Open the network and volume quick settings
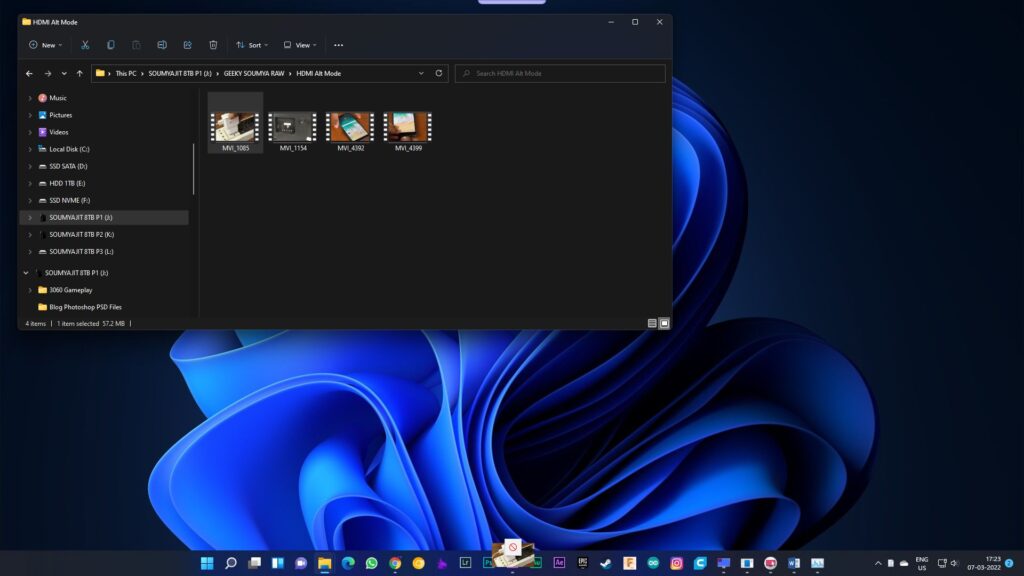Viewport: 1024px width, 576px height. coord(948,563)
